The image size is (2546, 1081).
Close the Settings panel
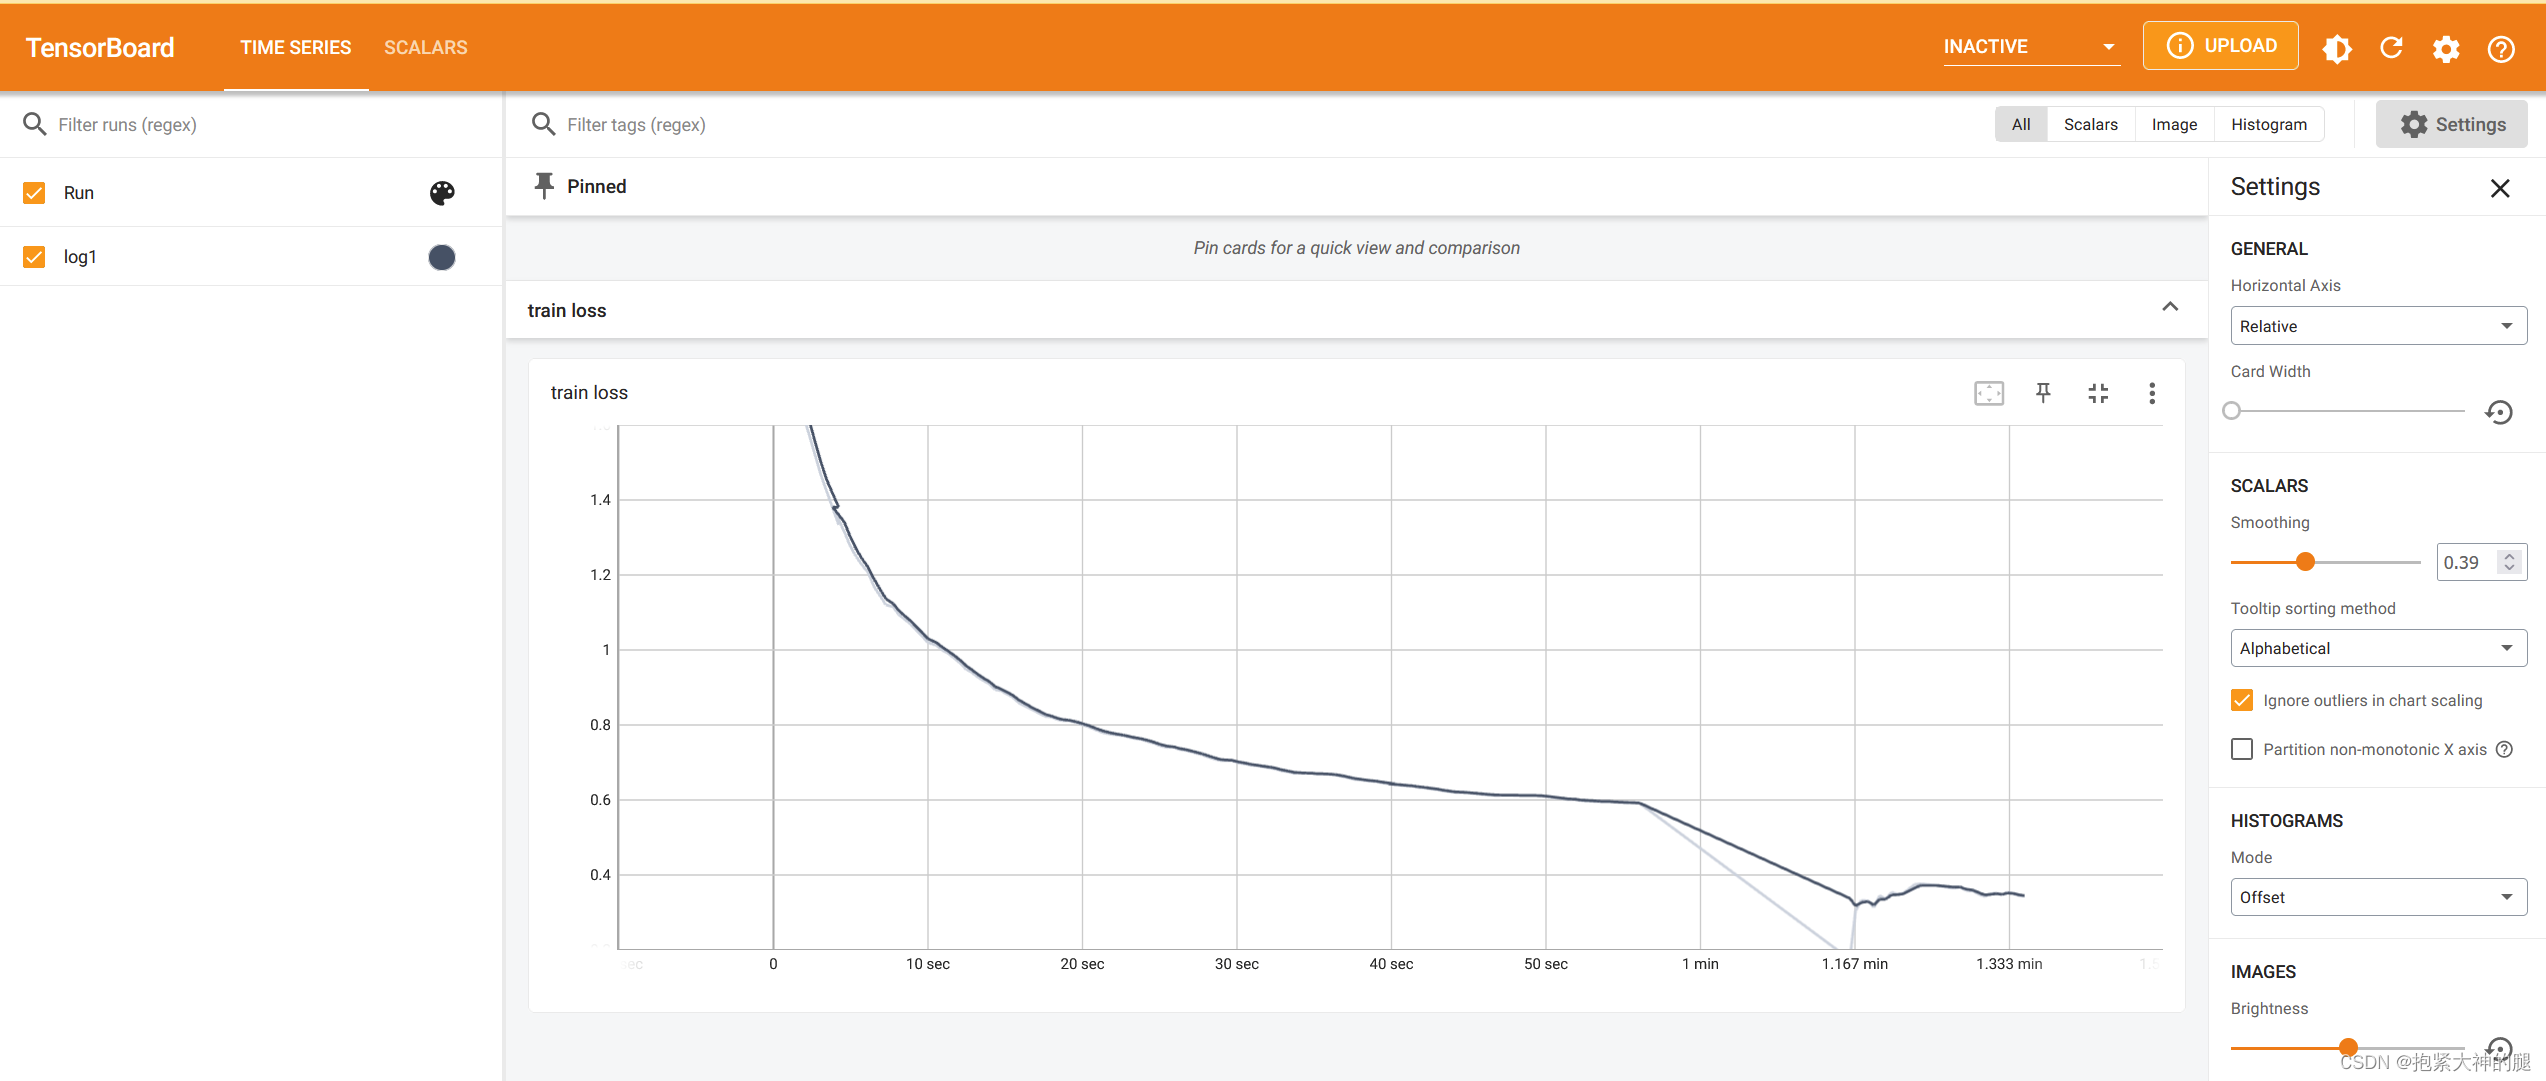pyautogui.click(x=2500, y=188)
